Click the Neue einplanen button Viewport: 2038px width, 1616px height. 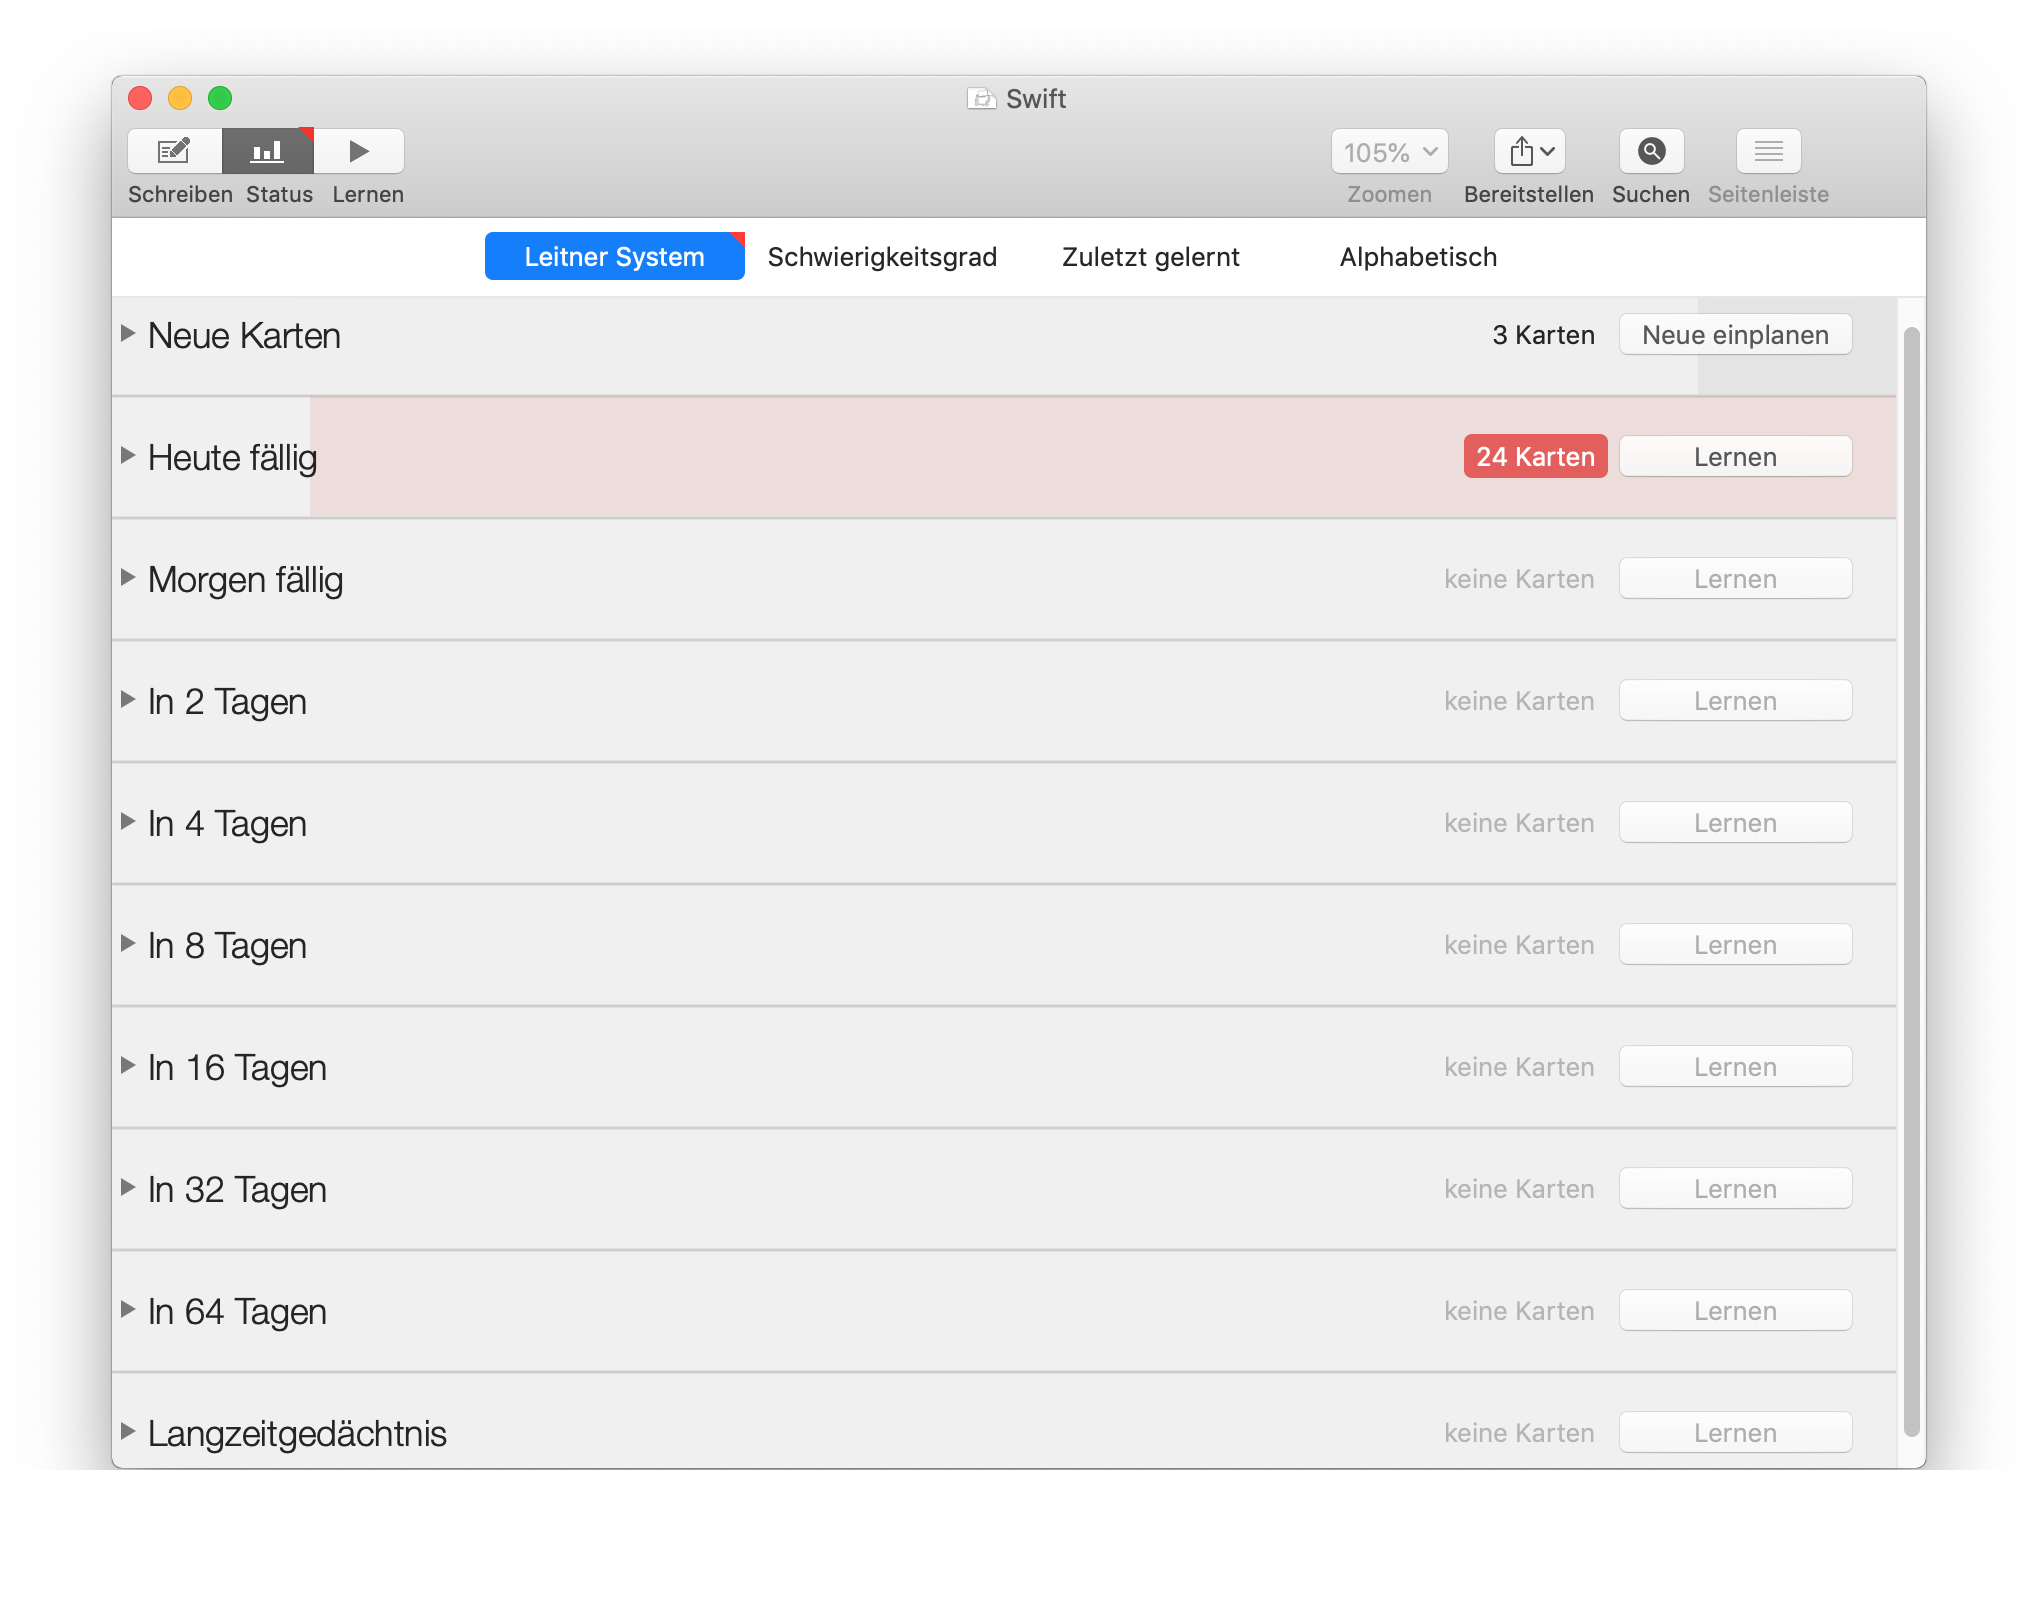tap(1735, 335)
